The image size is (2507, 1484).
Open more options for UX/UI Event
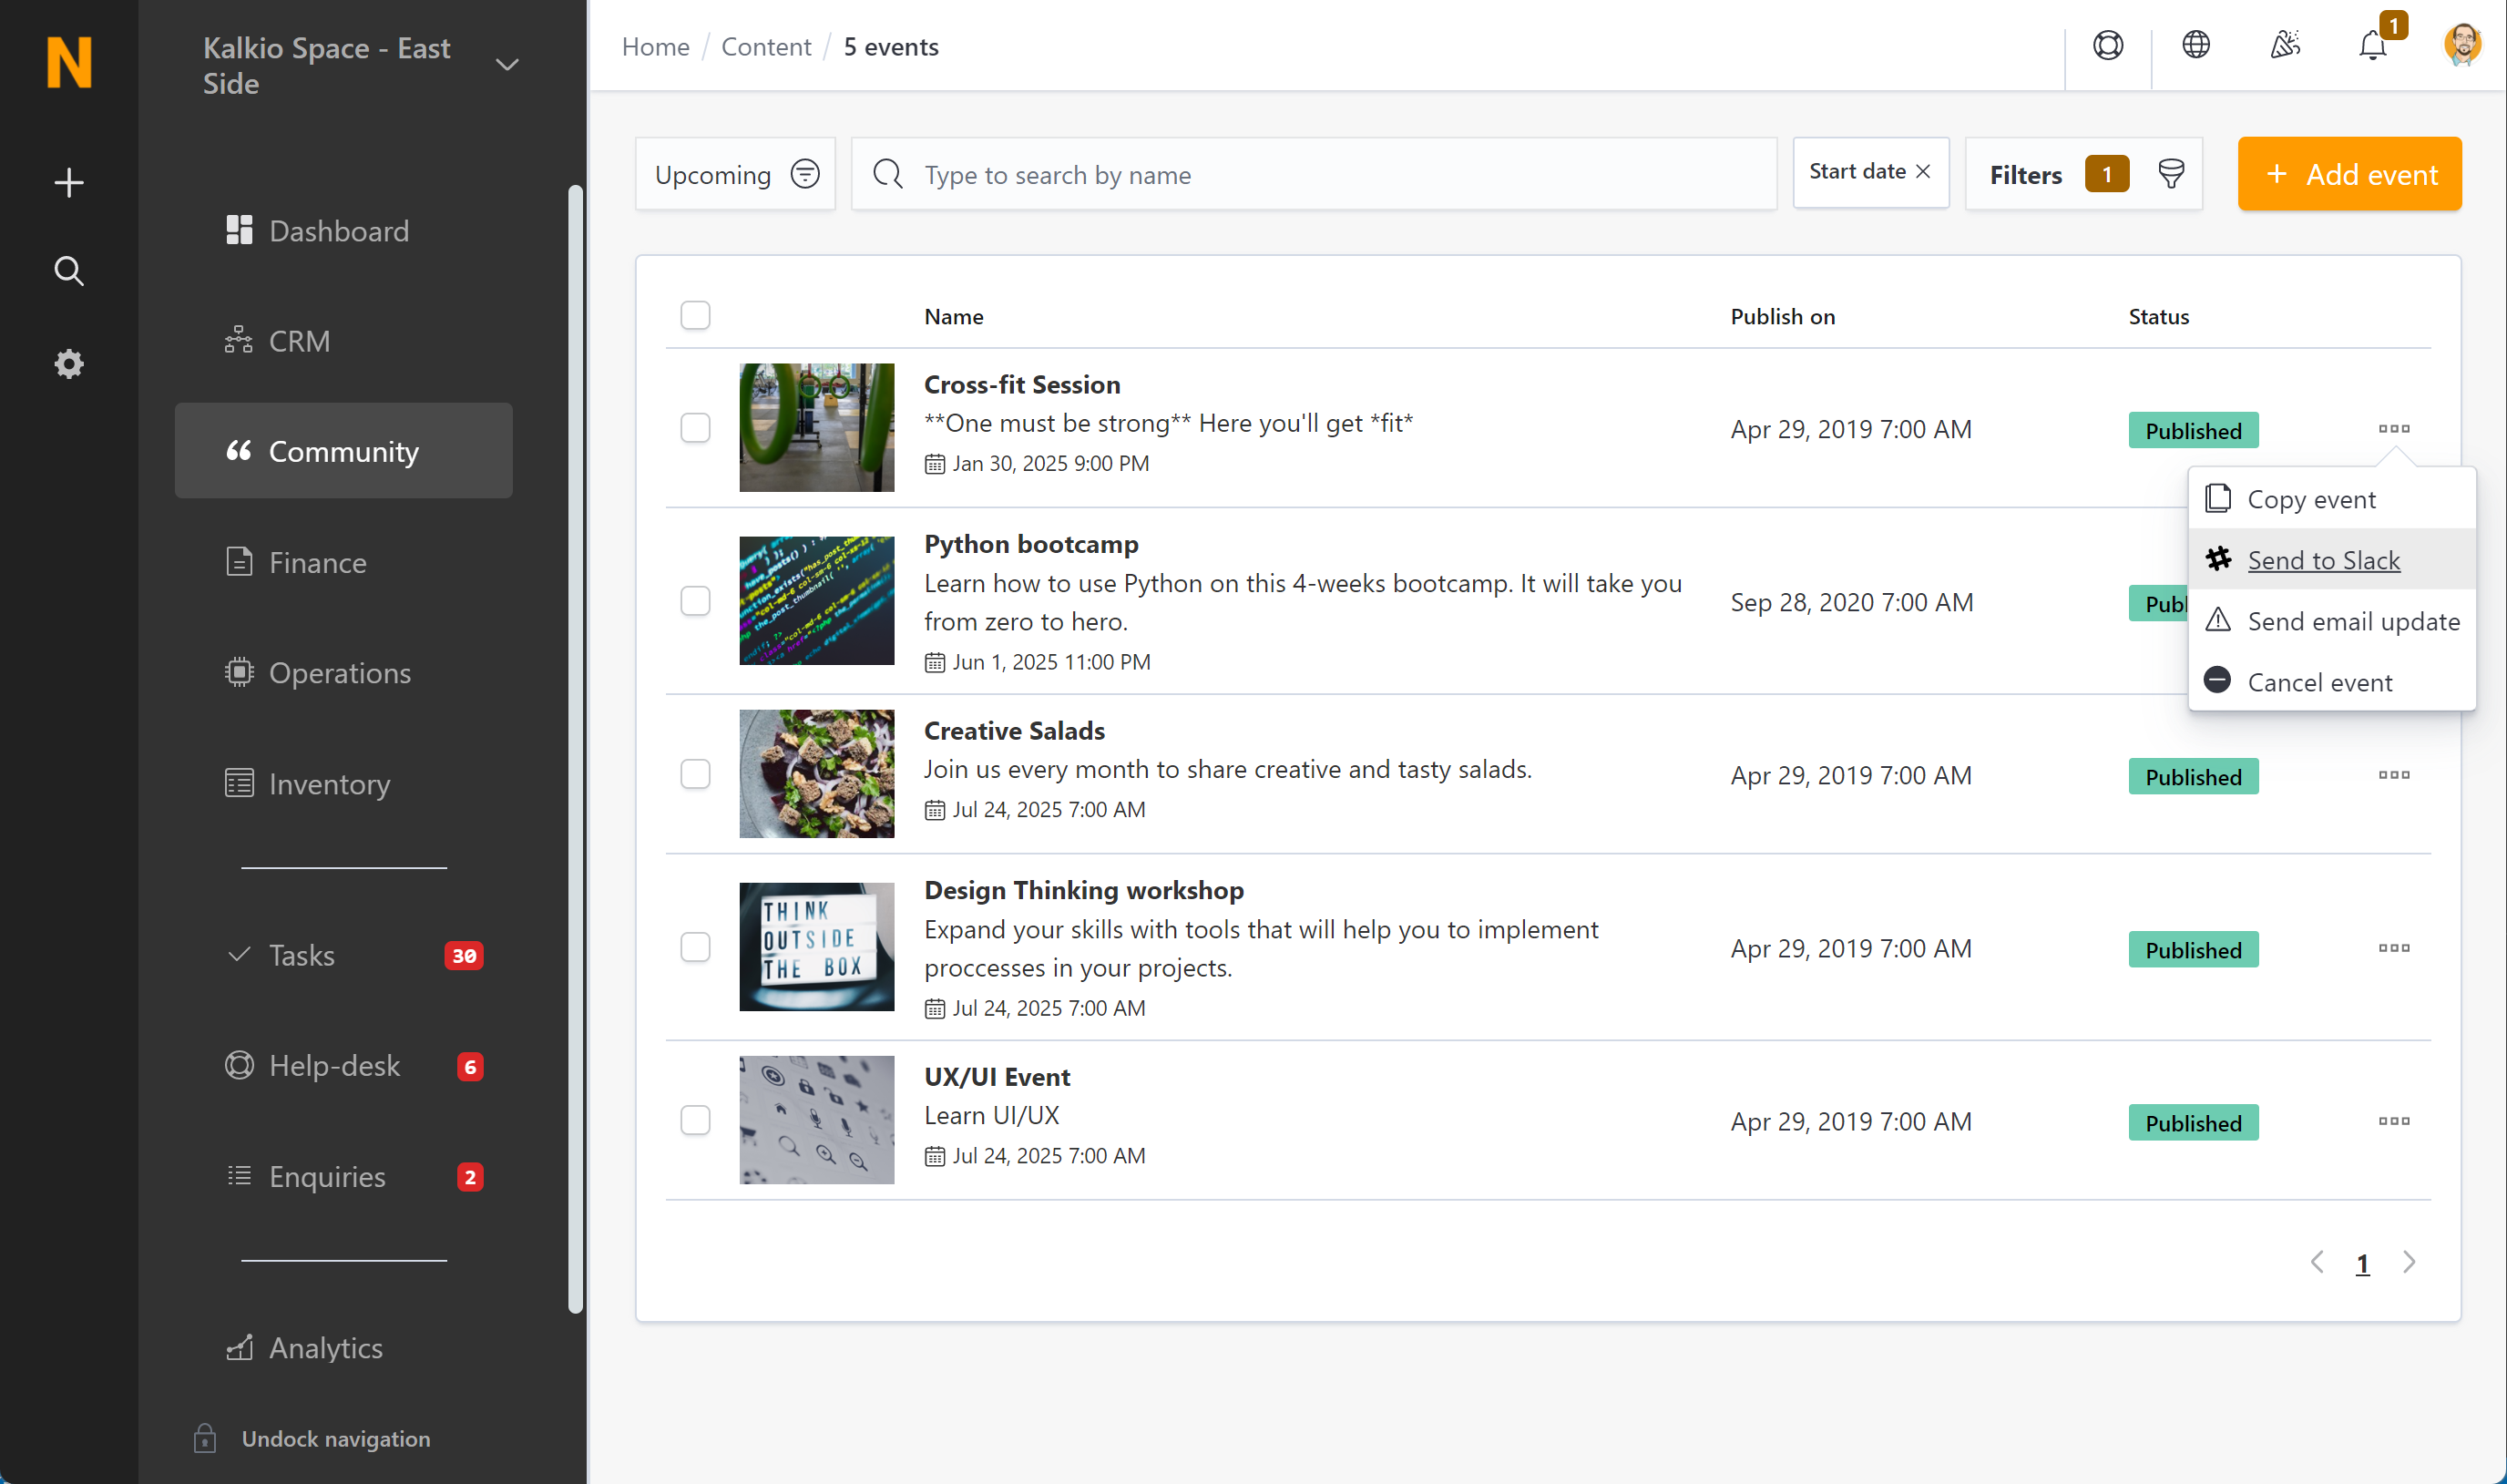point(2394,1121)
